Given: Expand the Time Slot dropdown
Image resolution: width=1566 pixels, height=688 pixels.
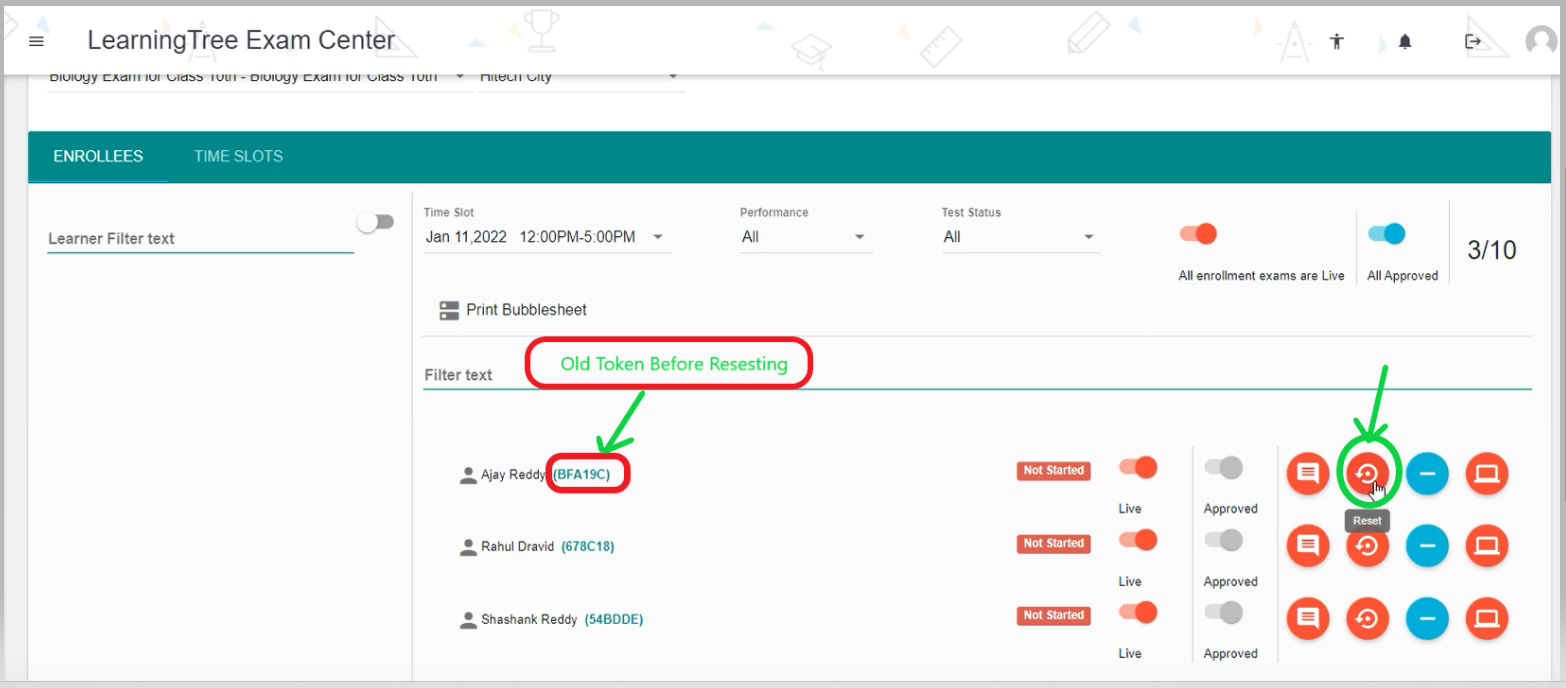Looking at the screenshot, I should 546,237.
